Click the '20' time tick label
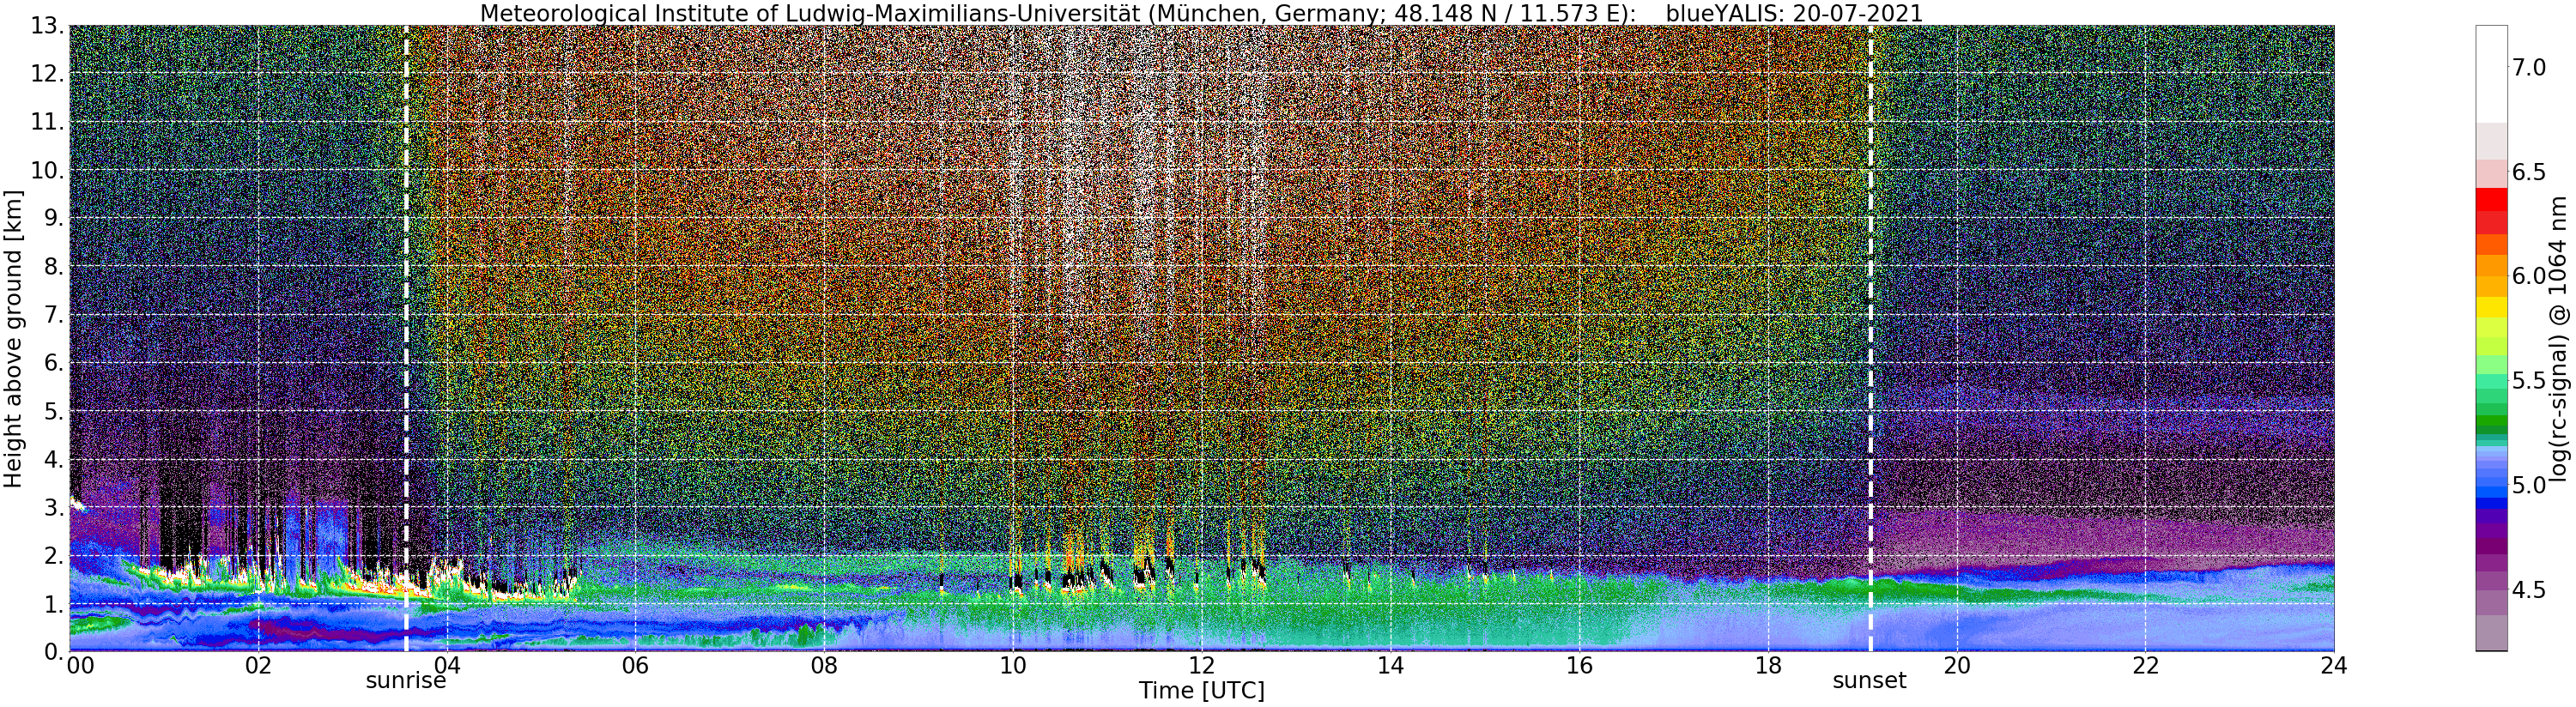 point(1956,666)
